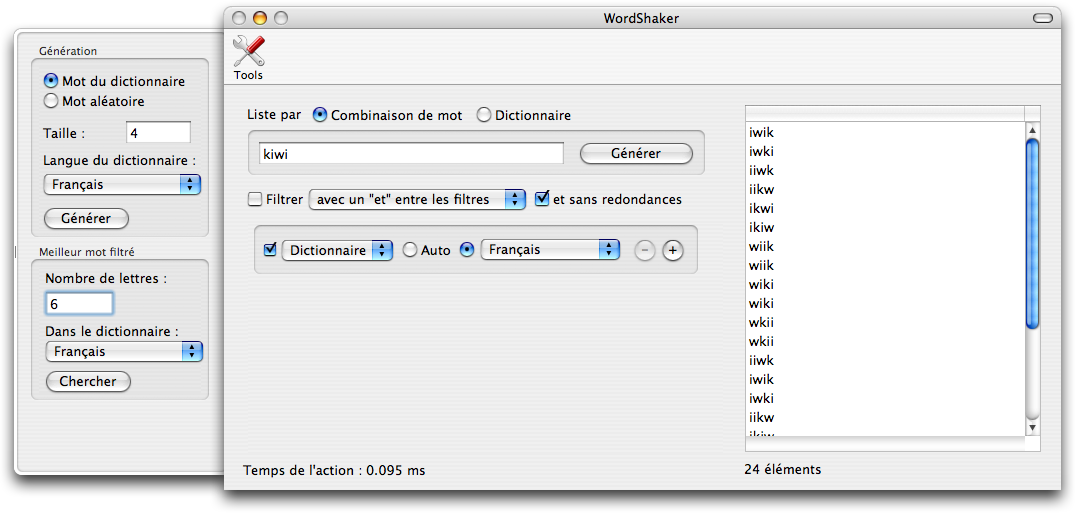
Task: Click Générer in the Génération panel
Action: [x=86, y=219]
